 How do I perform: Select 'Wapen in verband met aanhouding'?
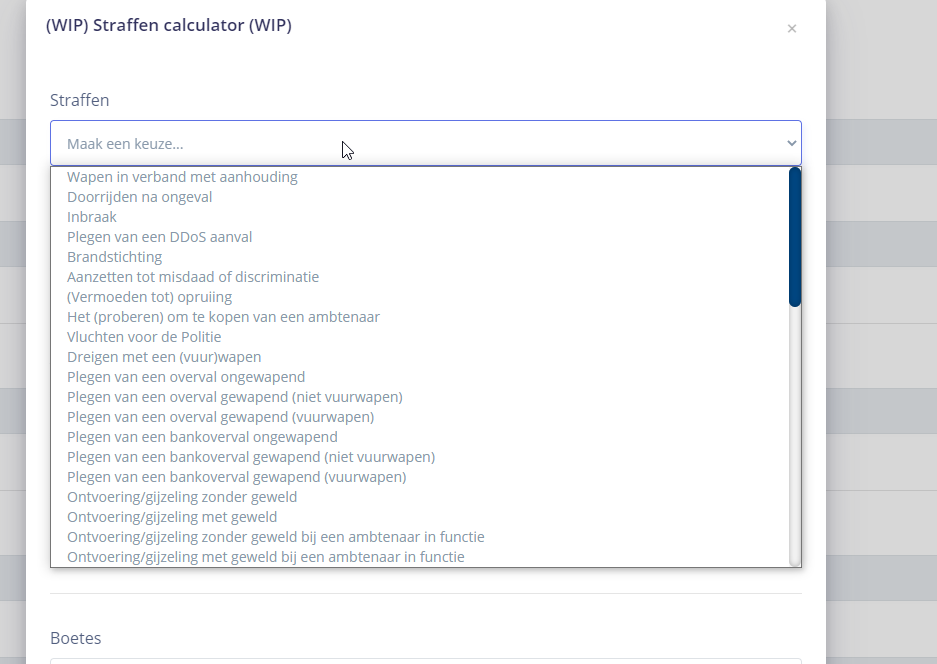pos(182,177)
